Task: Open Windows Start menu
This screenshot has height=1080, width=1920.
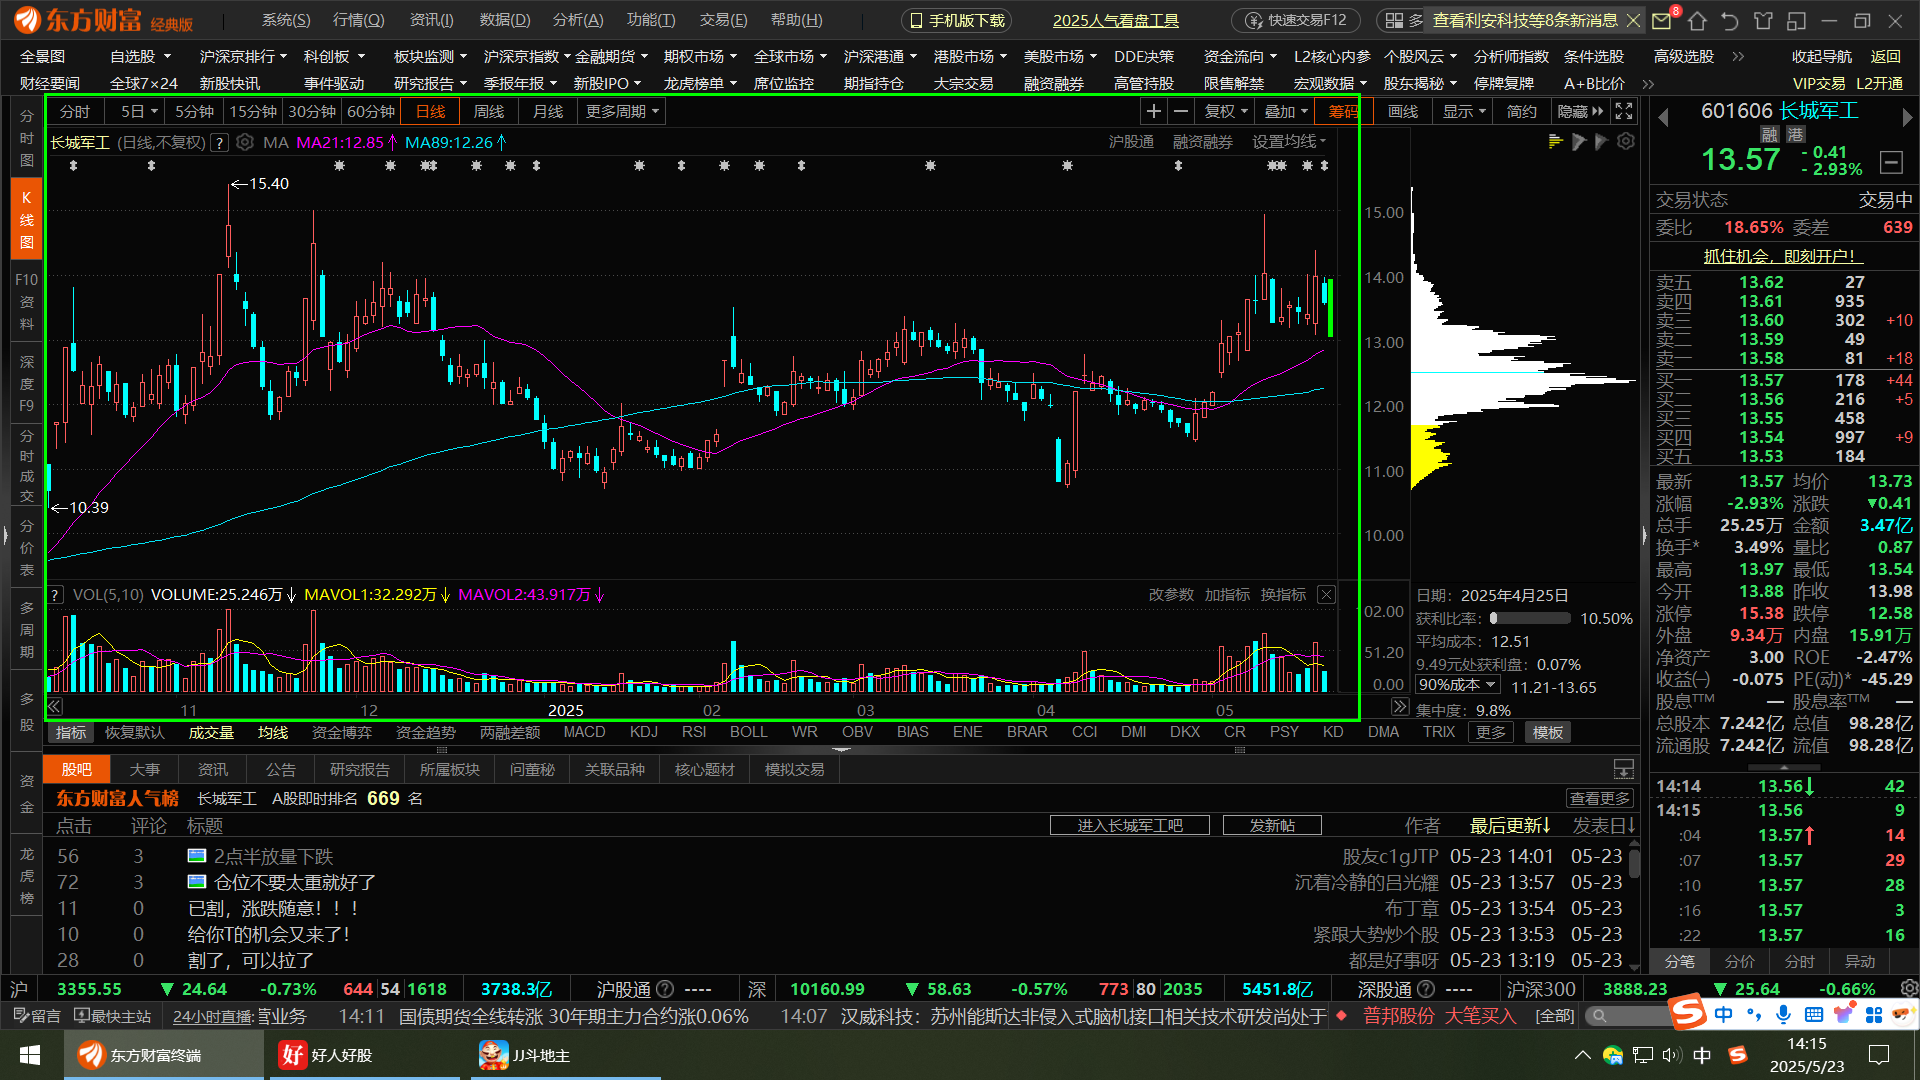Action: 30,1055
